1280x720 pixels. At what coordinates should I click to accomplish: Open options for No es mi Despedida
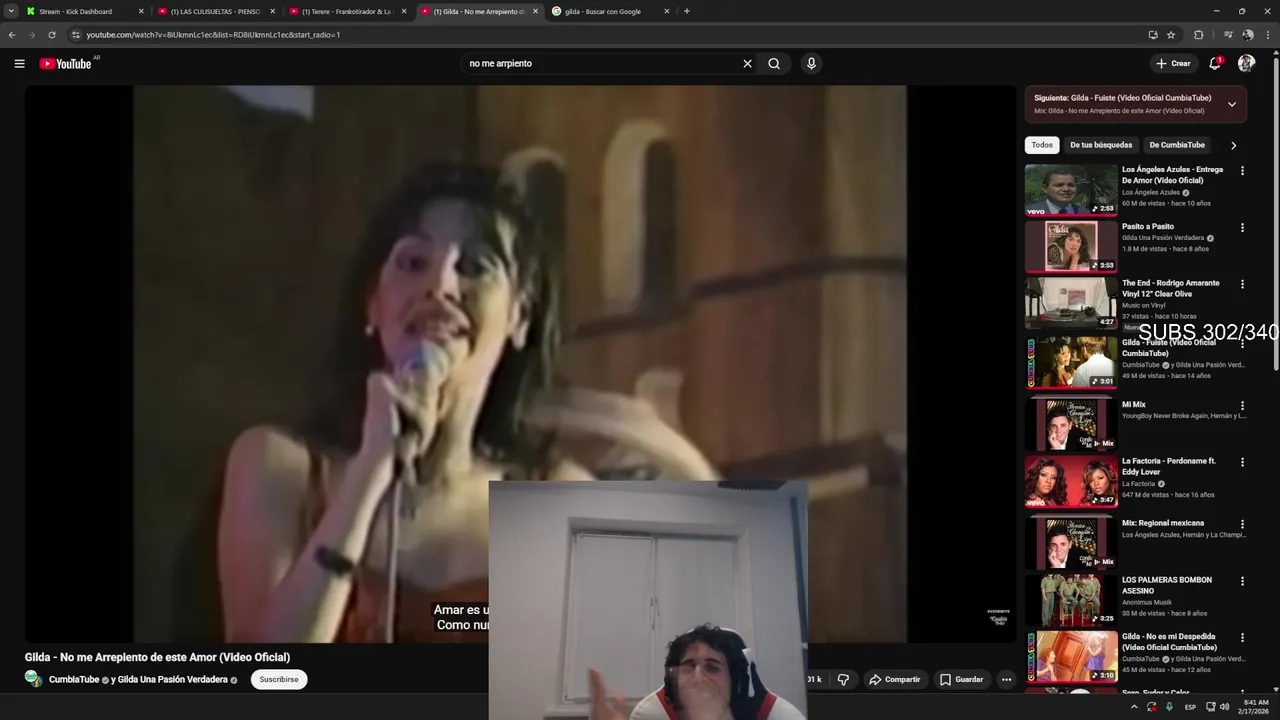(1242, 638)
